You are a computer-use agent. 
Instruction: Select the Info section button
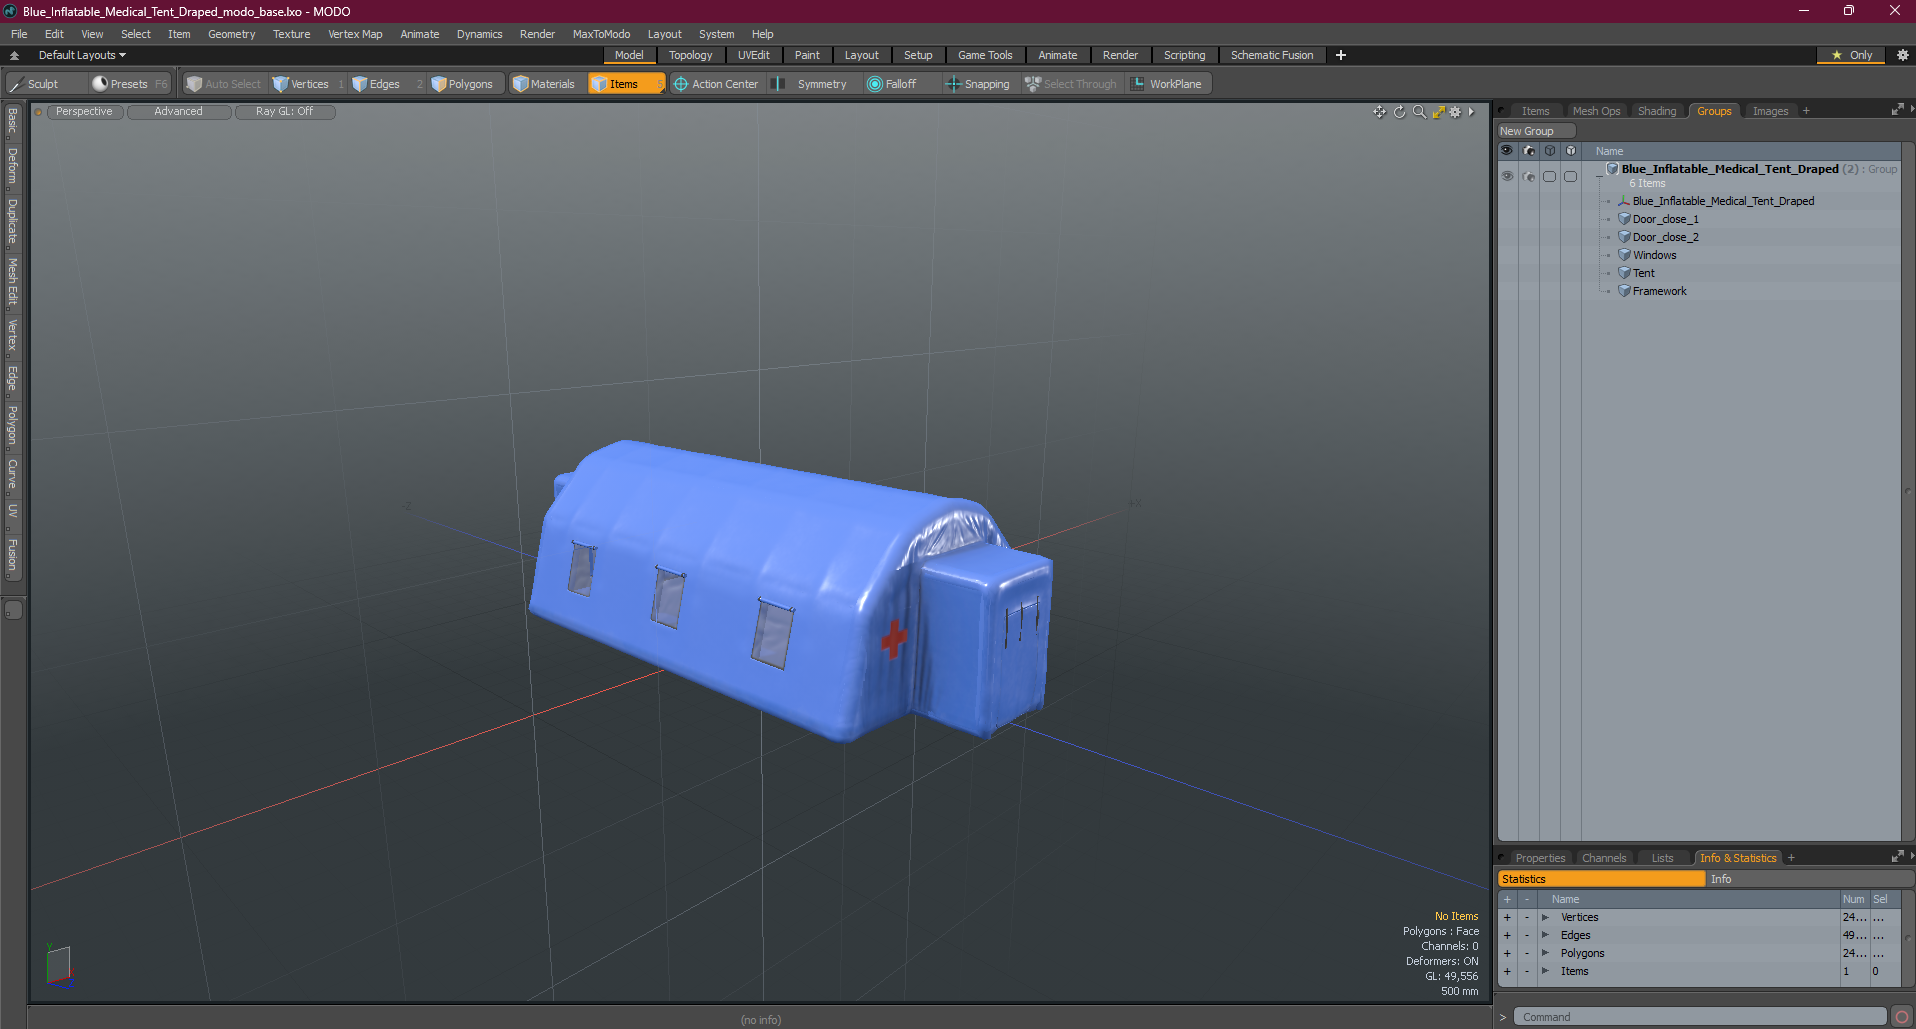pyautogui.click(x=1808, y=879)
